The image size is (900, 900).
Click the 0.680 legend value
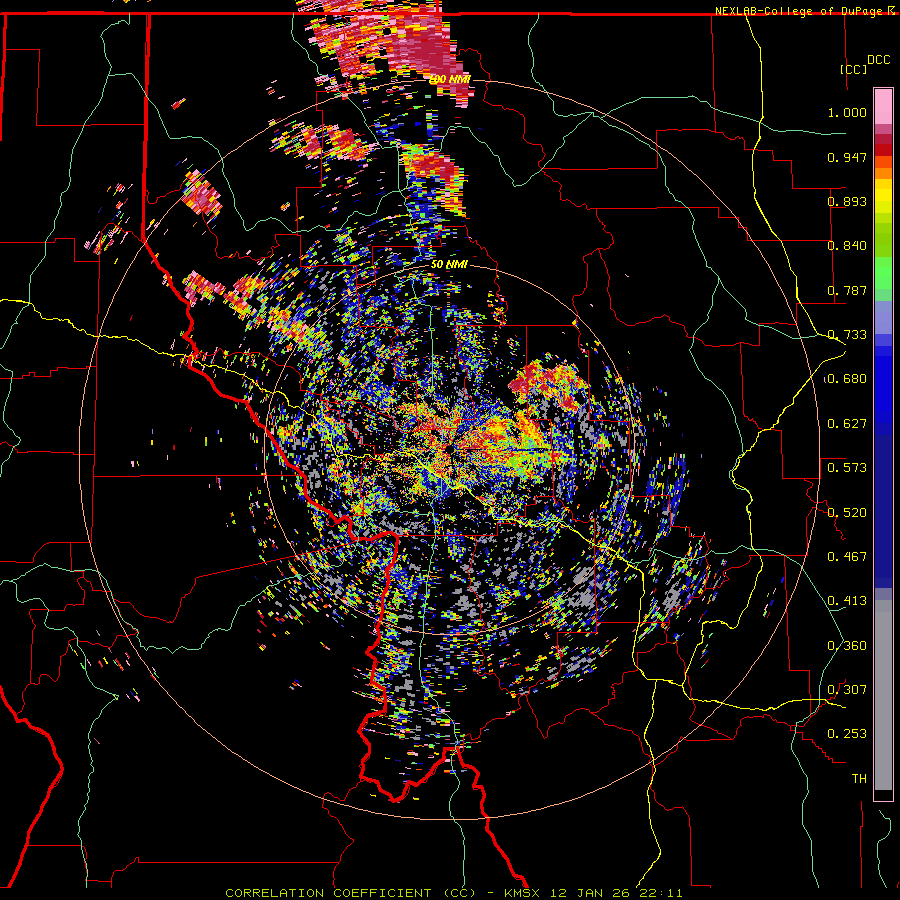point(847,379)
